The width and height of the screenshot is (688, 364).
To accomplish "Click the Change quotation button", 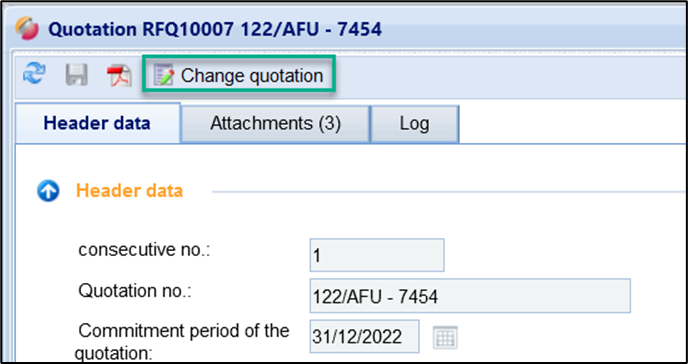I will click(239, 75).
